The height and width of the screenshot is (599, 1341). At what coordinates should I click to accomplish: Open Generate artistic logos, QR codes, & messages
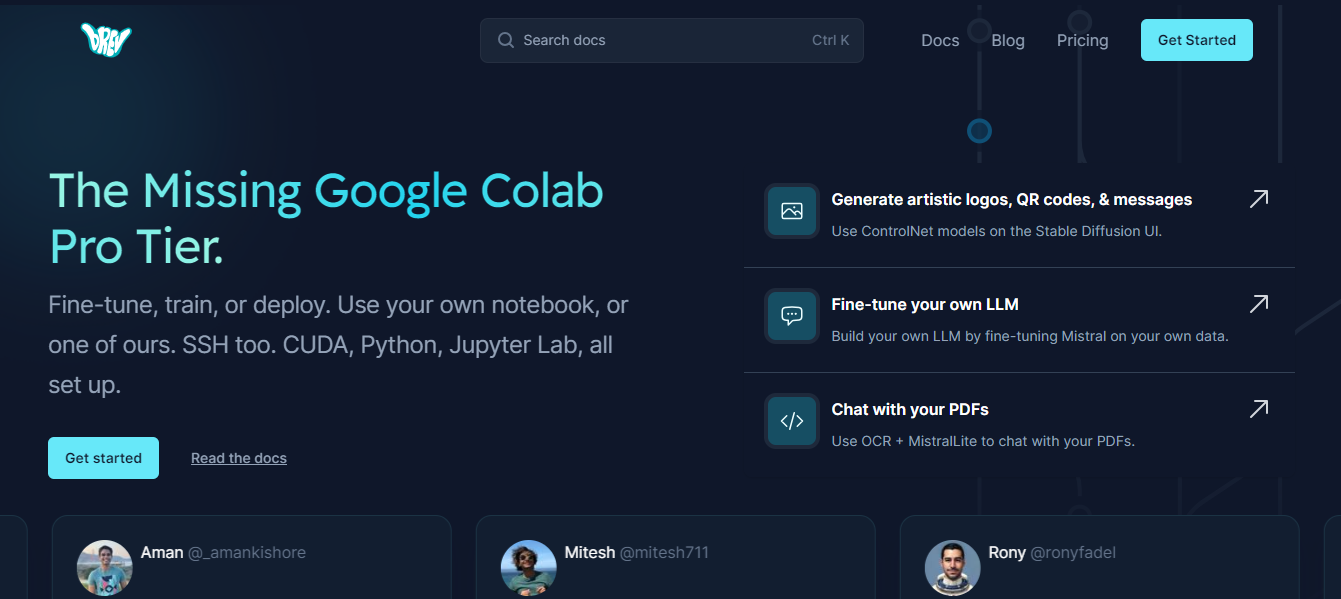tap(1011, 199)
